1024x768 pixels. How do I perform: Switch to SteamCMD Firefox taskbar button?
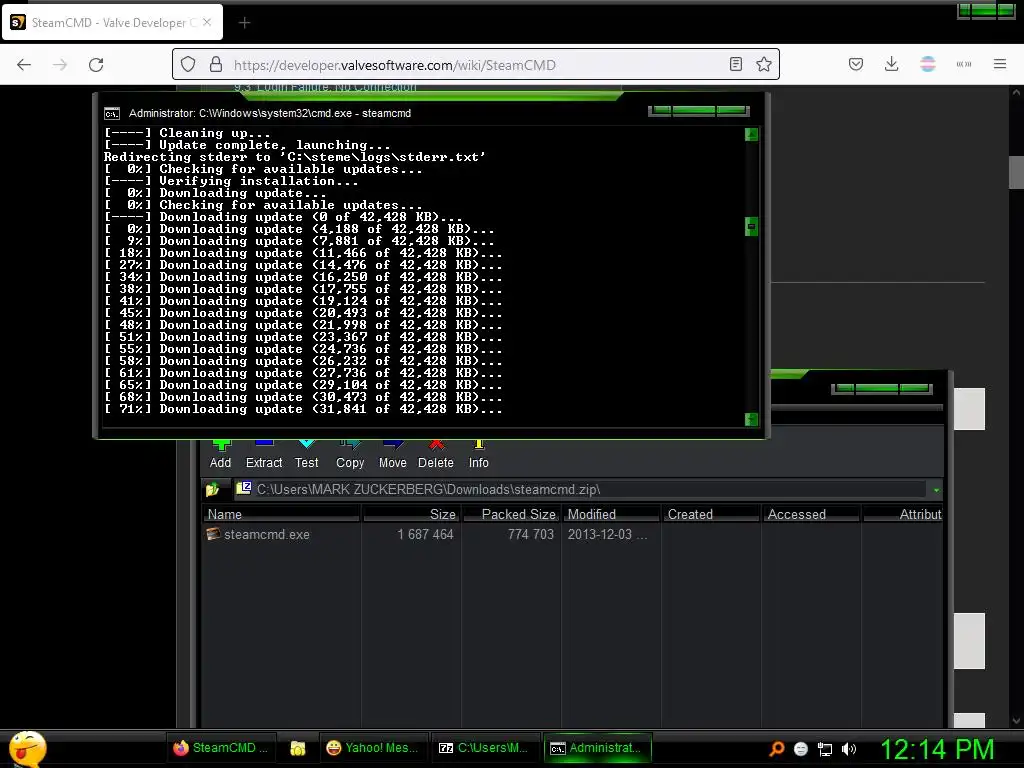point(221,748)
